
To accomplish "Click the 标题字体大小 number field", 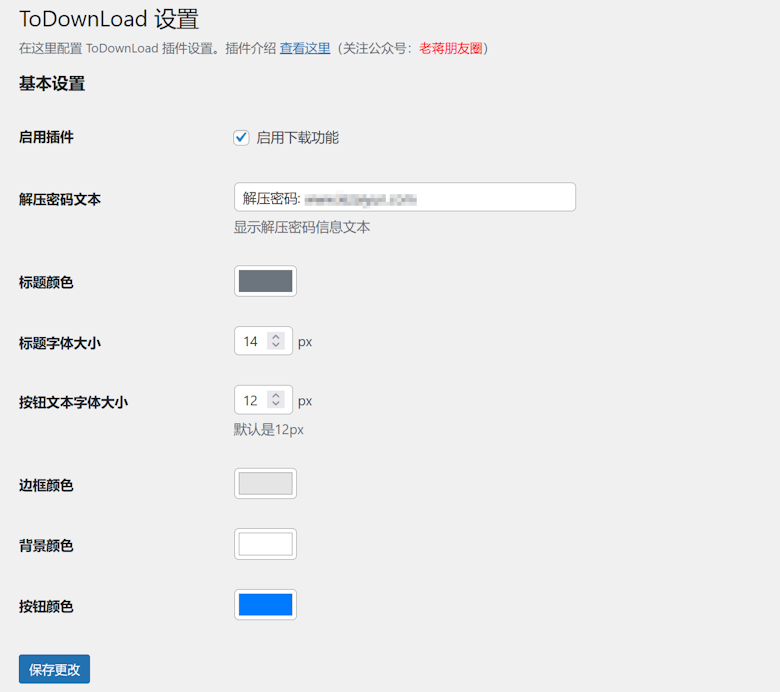I will [x=263, y=341].
